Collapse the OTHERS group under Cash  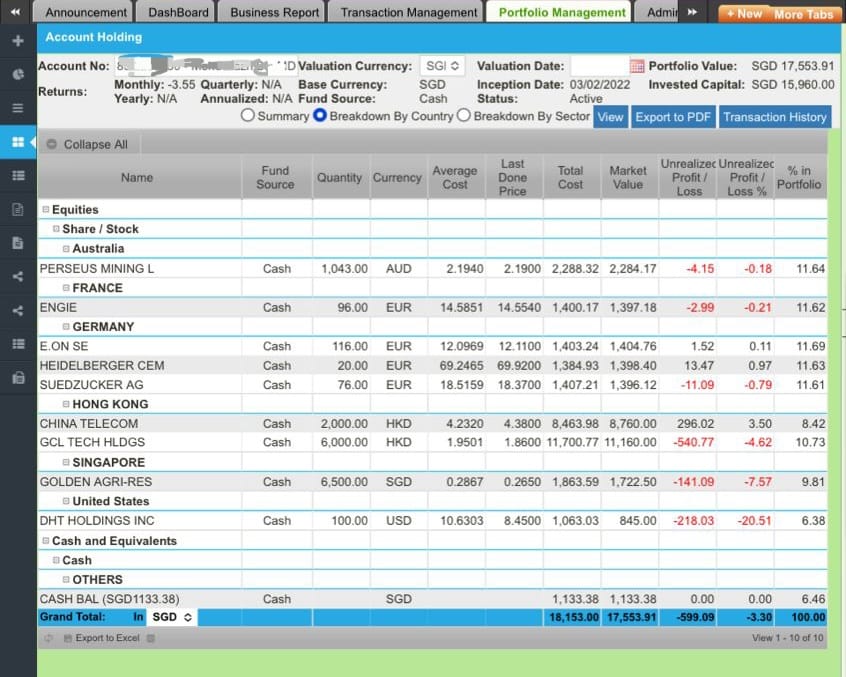tap(66, 579)
